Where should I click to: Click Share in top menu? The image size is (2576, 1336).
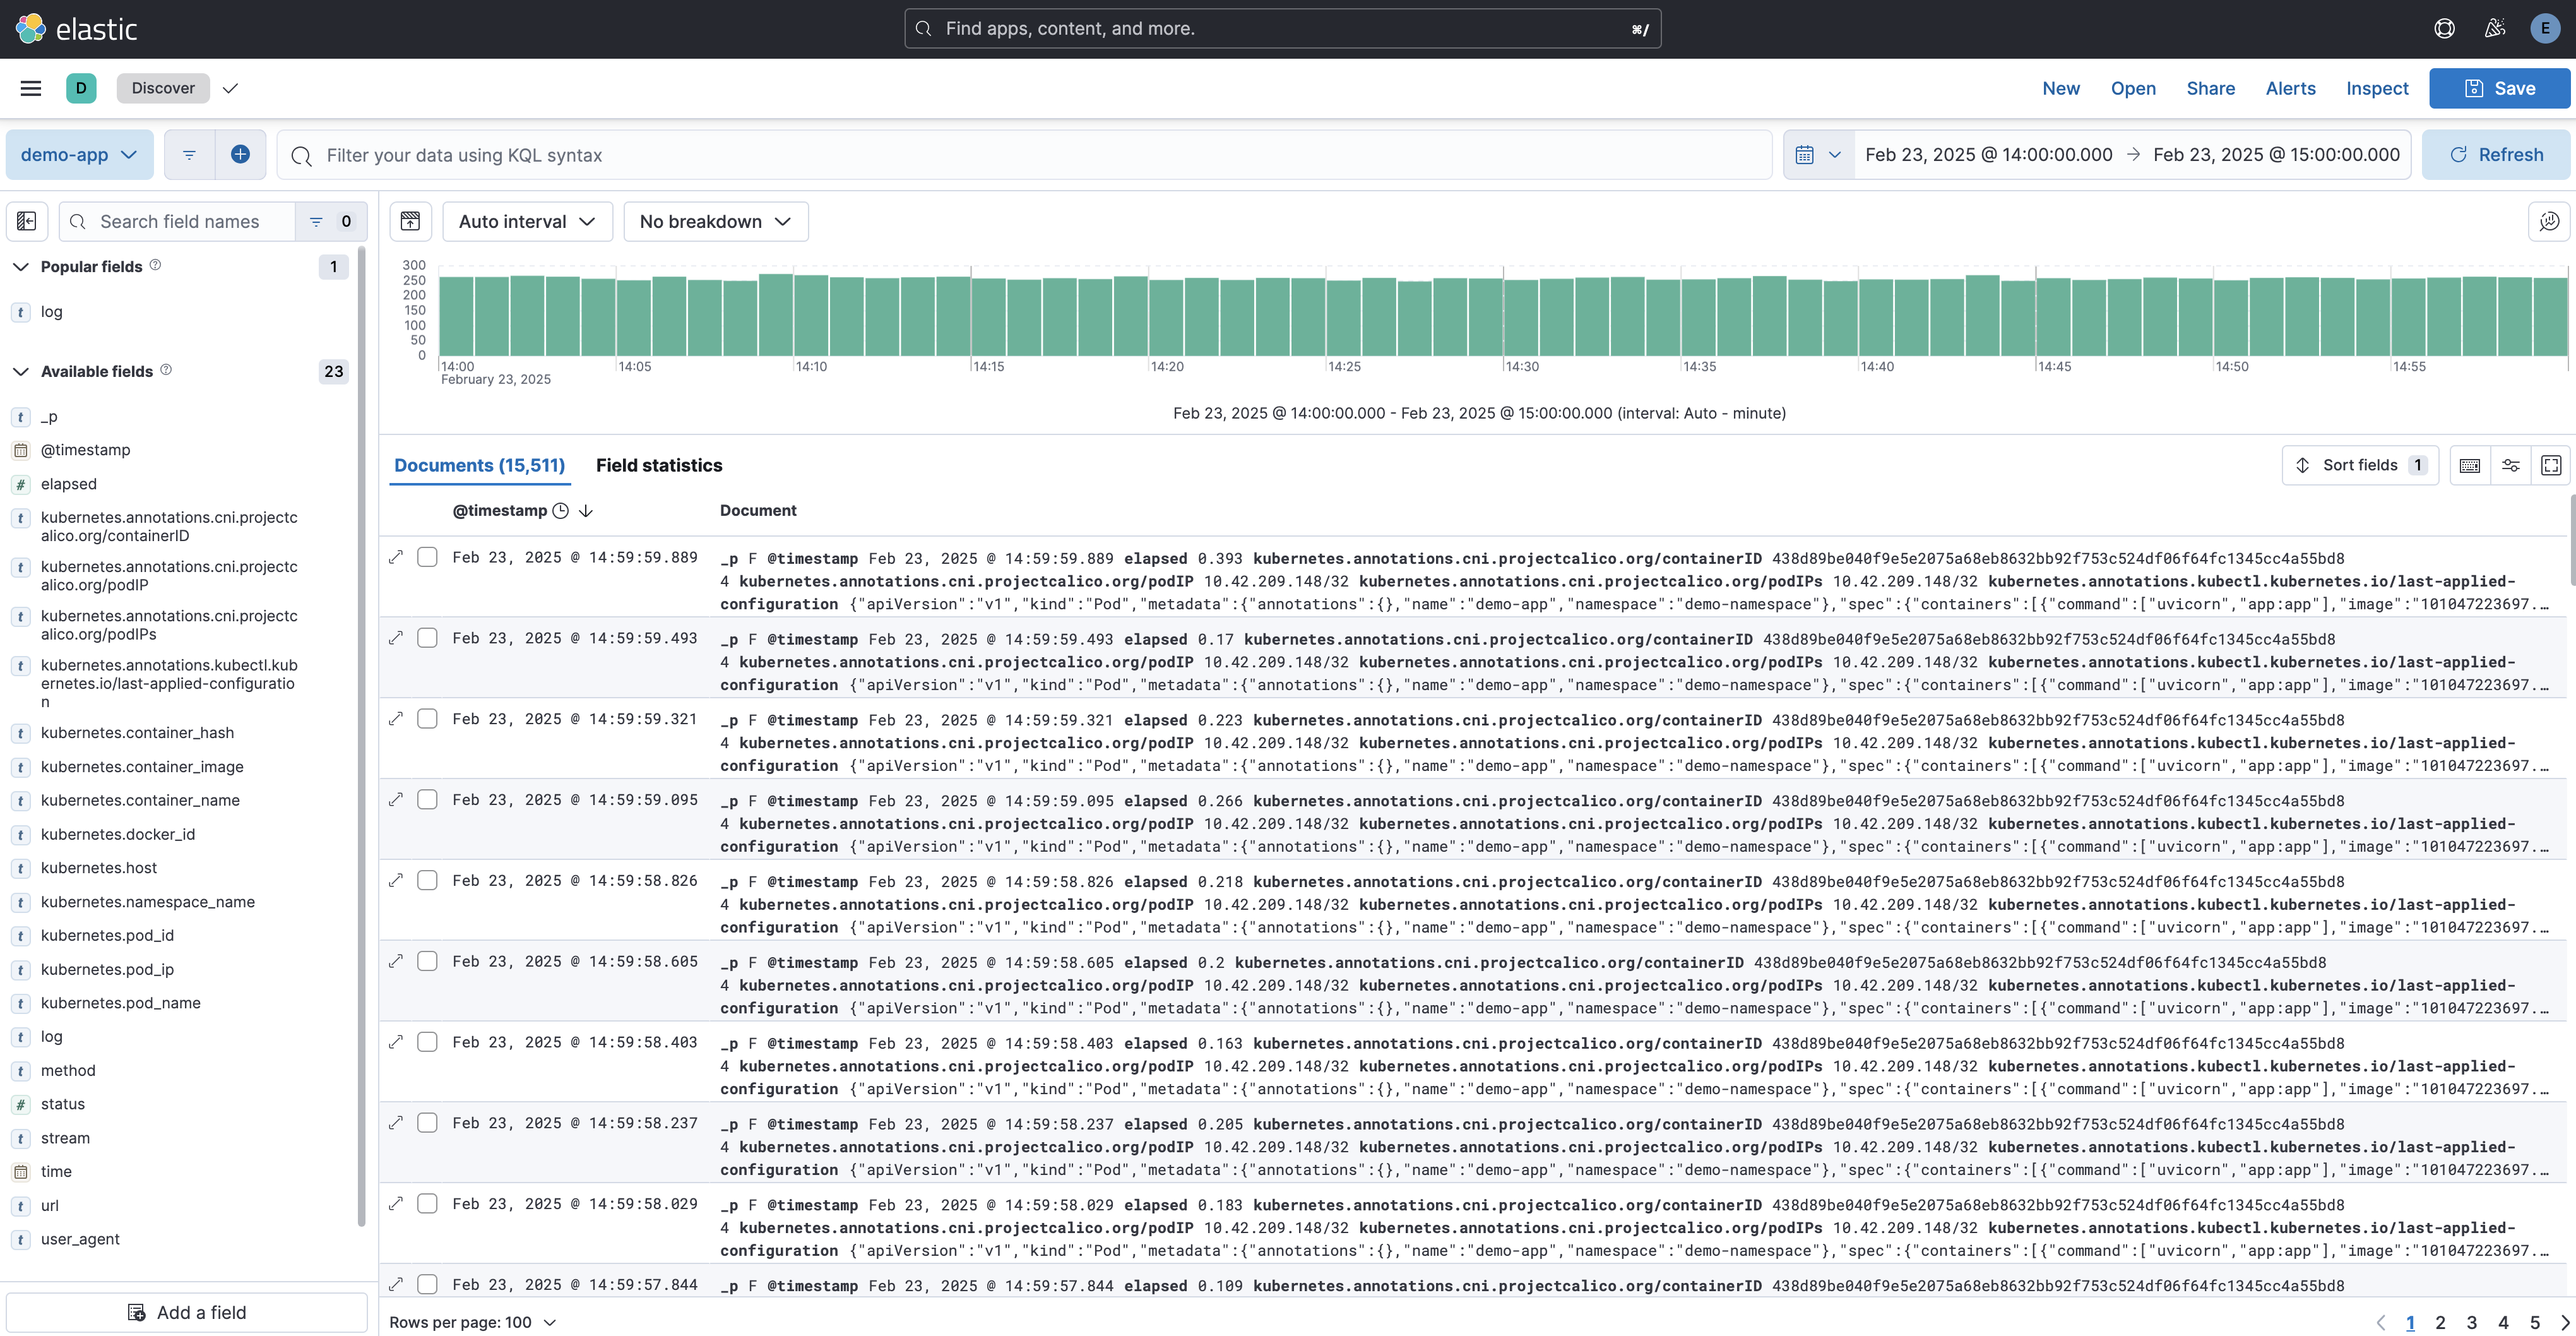point(2210,88)
